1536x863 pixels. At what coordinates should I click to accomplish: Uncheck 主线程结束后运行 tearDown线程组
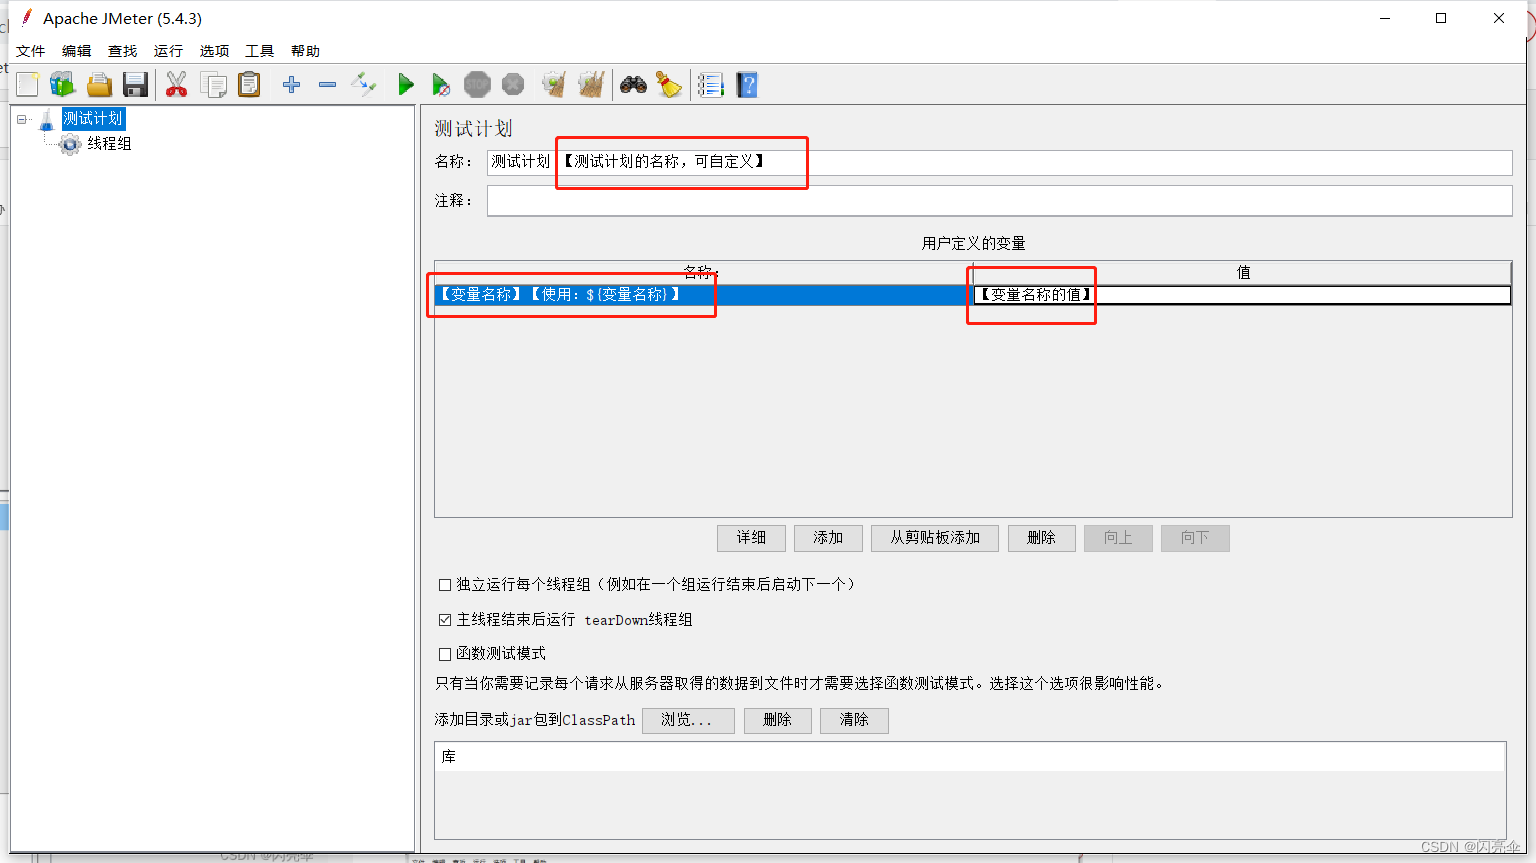point(445,620)
